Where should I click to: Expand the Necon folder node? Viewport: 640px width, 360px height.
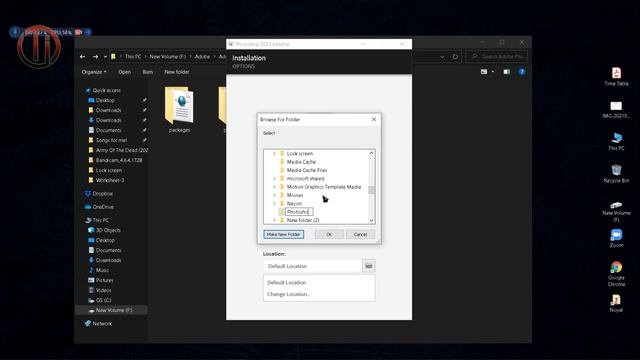coord(274,203)
